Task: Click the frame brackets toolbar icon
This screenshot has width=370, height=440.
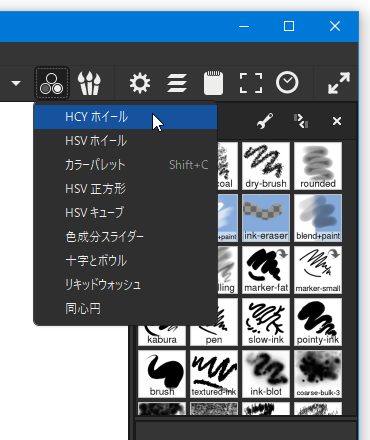Action: coord(251,83)
